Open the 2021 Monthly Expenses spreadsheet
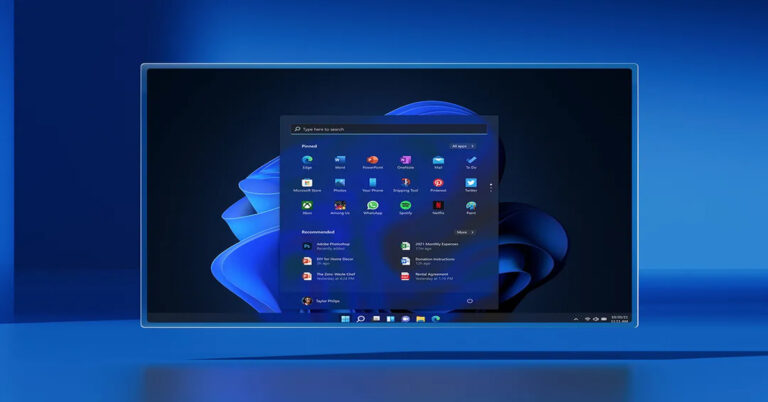Viewport: 768px width, 402px height. click(430, 246)
